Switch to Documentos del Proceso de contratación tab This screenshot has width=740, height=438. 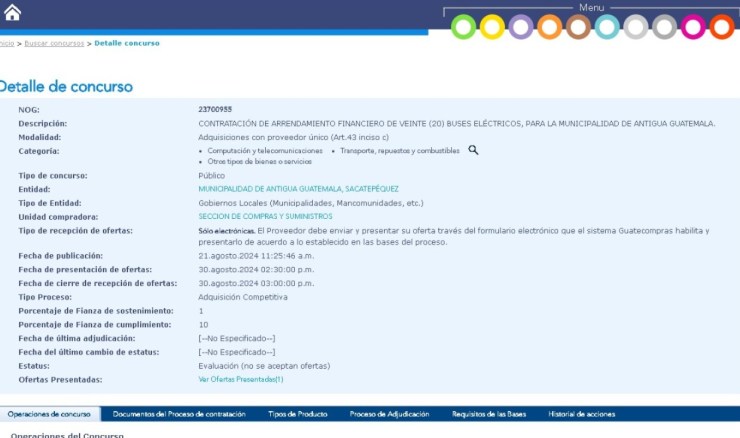pyautogui.click(x=179, y=414)
